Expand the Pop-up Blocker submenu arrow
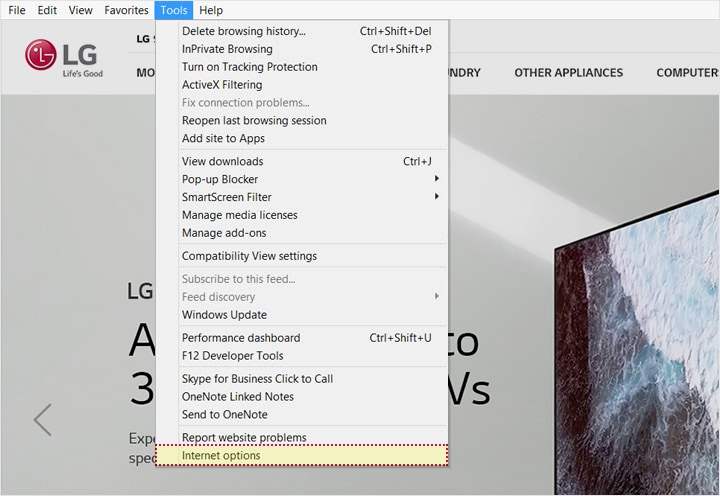Image resolution: width=720 pixels, height=496 pixels. pos(437,179)
